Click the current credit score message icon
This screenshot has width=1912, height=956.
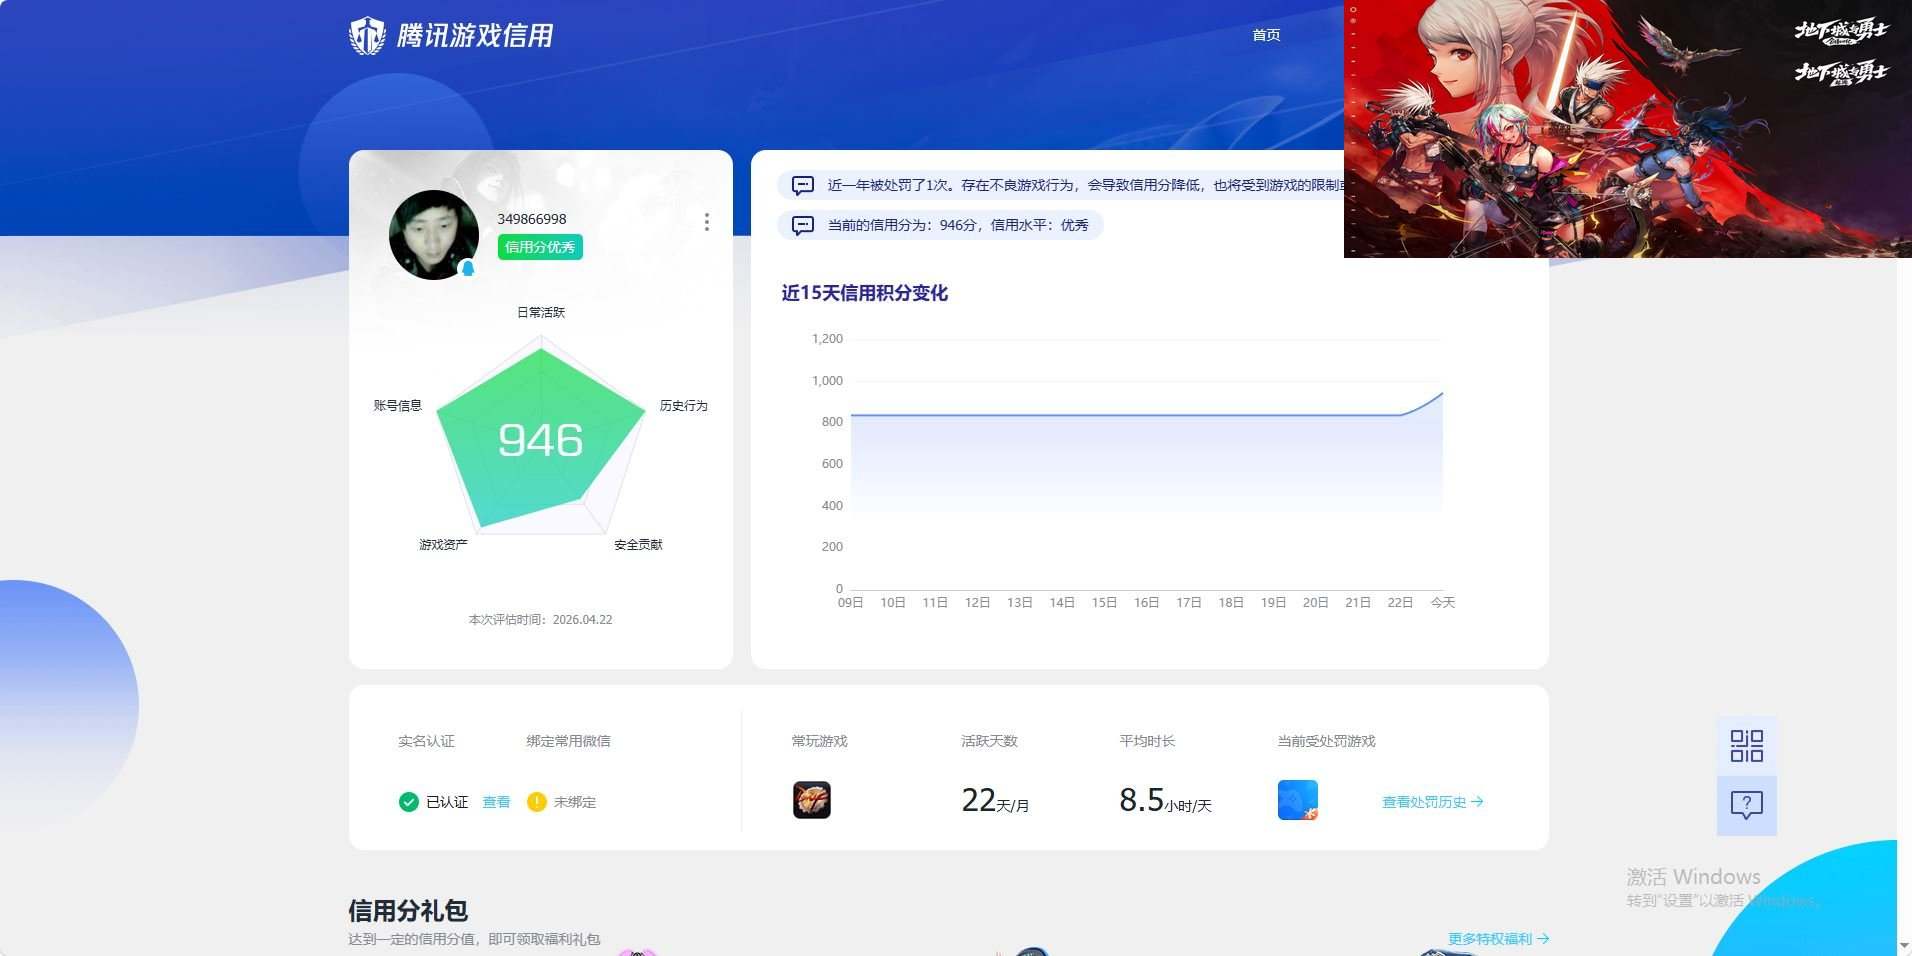802,225
